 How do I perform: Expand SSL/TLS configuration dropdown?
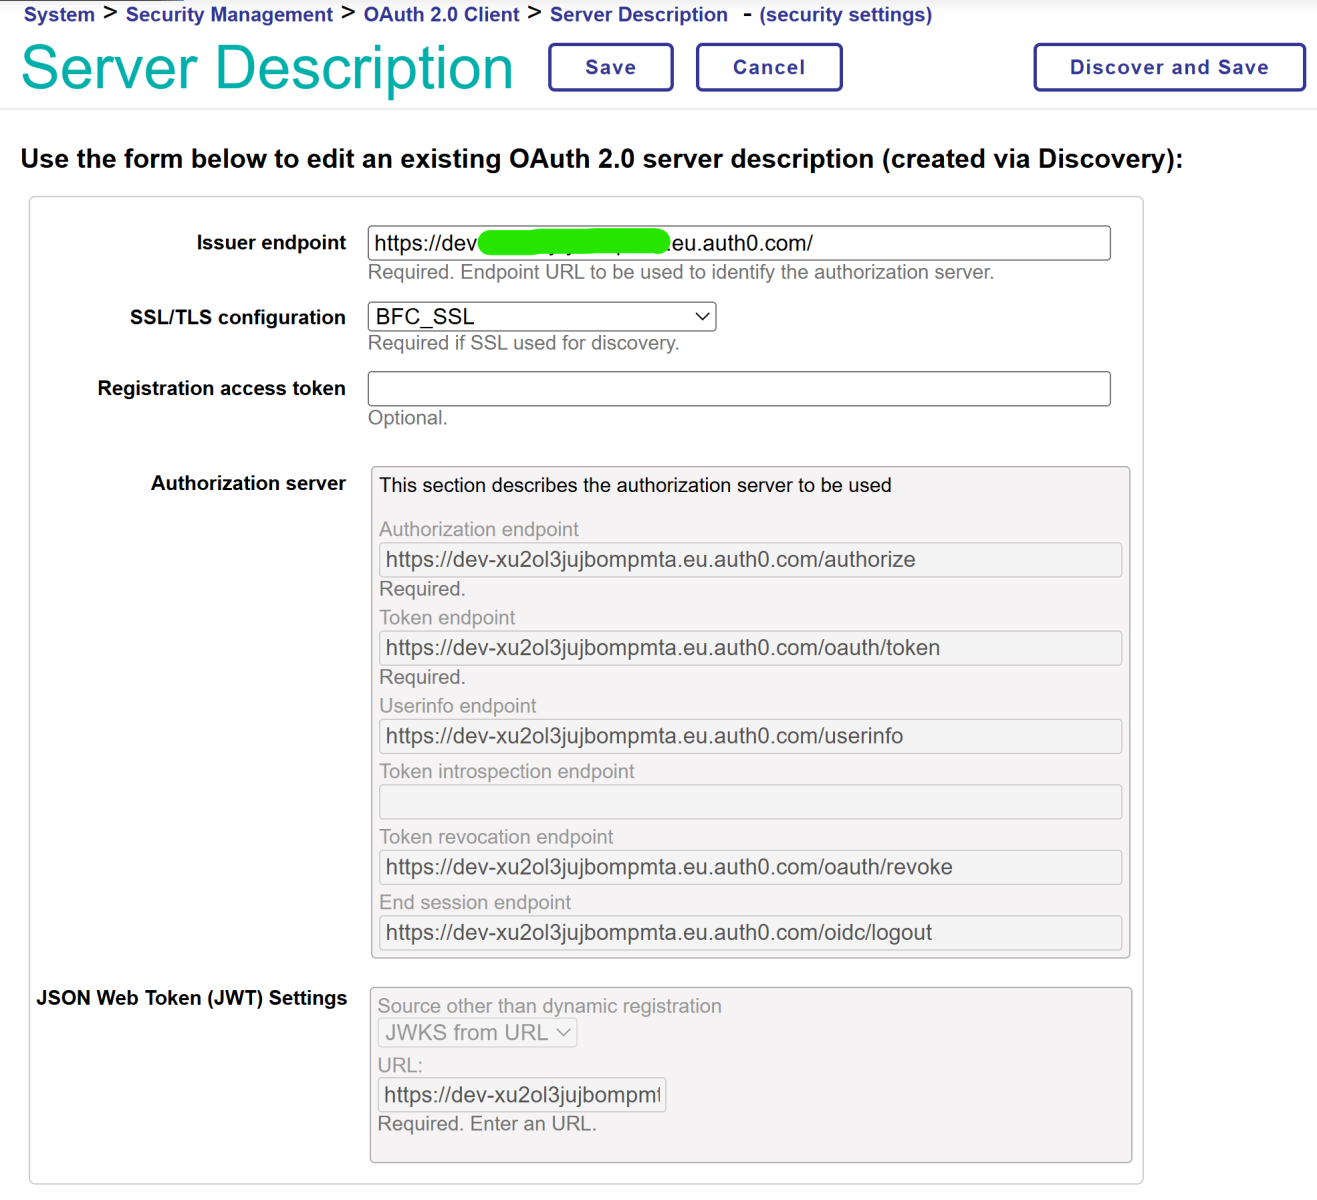[x=541, y=317]
